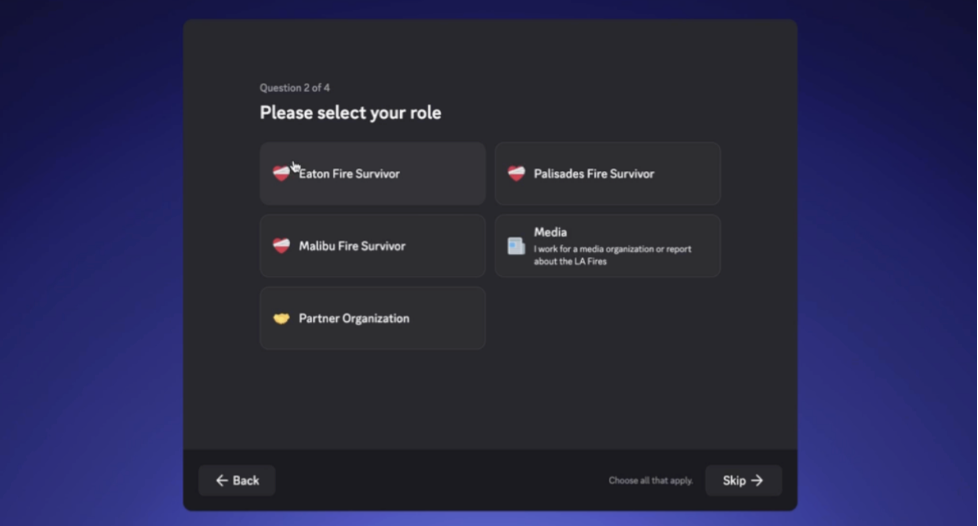The width and height of the screenshot is (978, 526).
Task: Click the 'Choose all that apply' hint text
Action: point(651,480)
